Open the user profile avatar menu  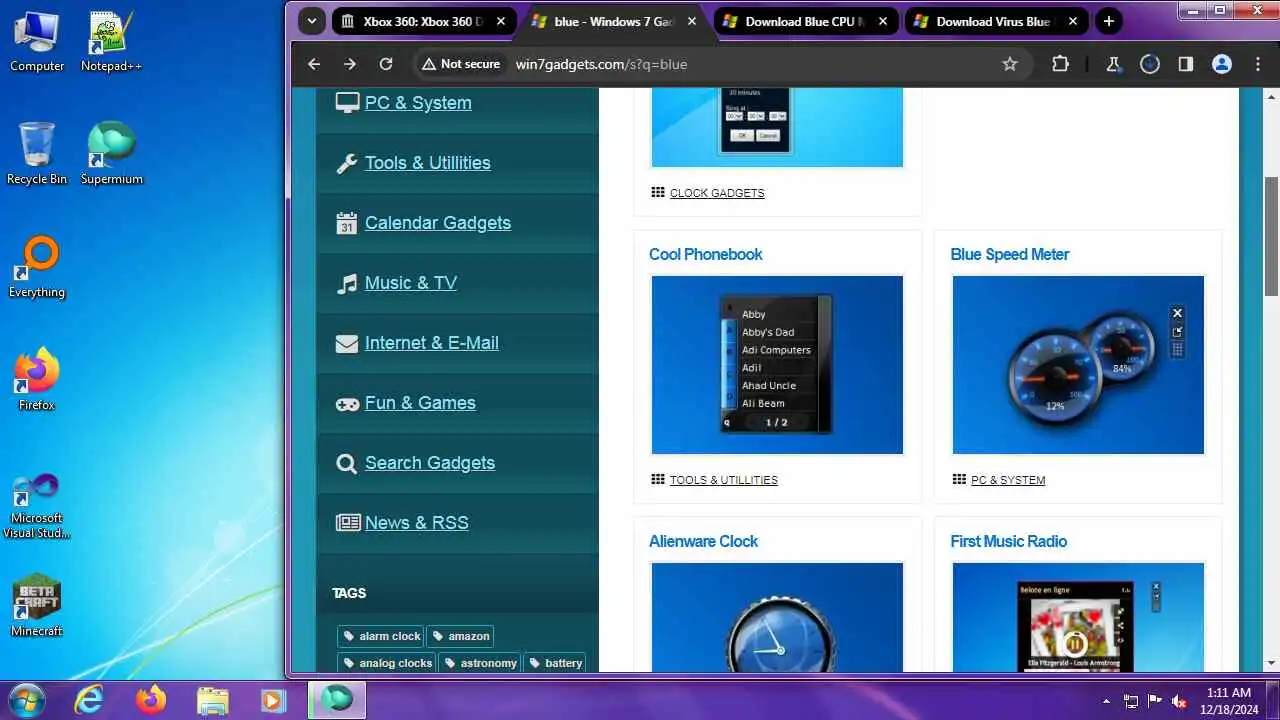[x=1222, y=64]
